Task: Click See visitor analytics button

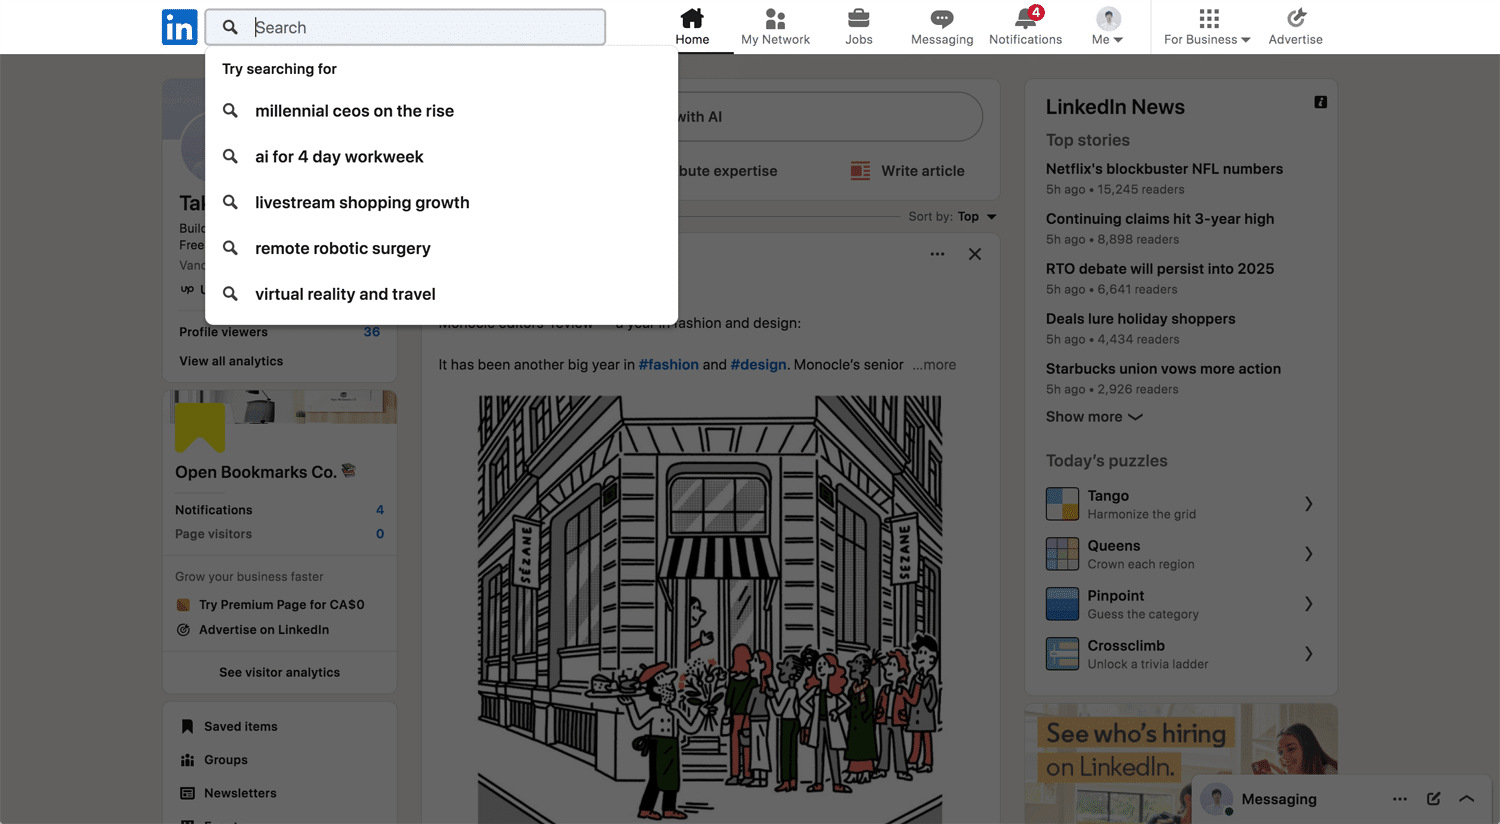Action: (x=280, y=673)
